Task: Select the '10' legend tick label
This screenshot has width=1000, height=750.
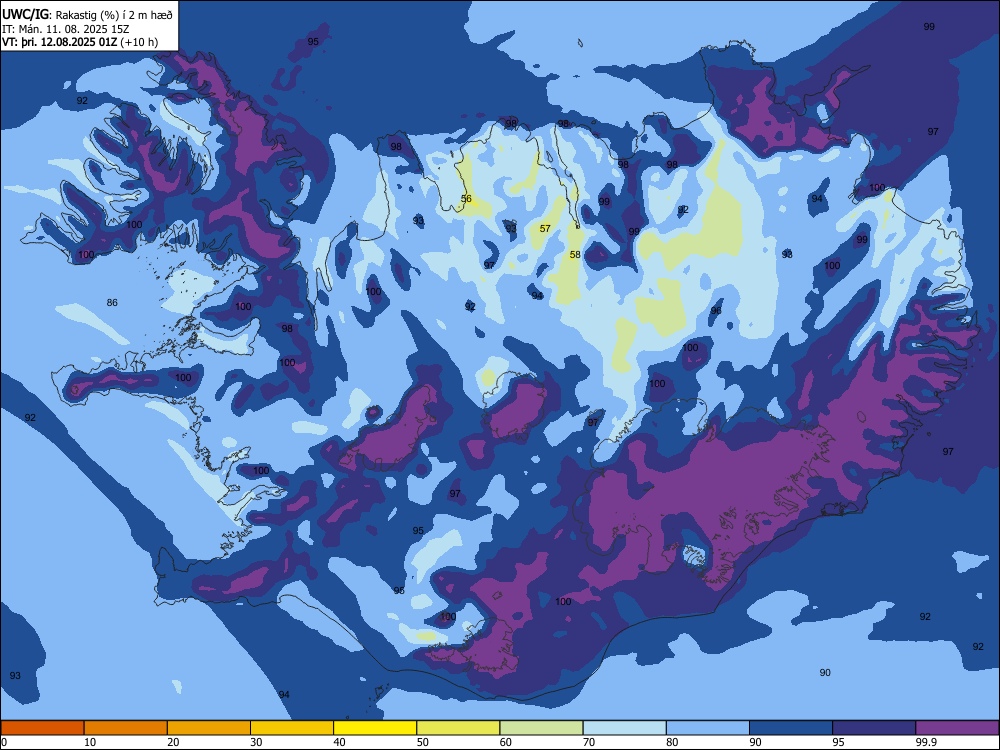Action: coord(90,742)
